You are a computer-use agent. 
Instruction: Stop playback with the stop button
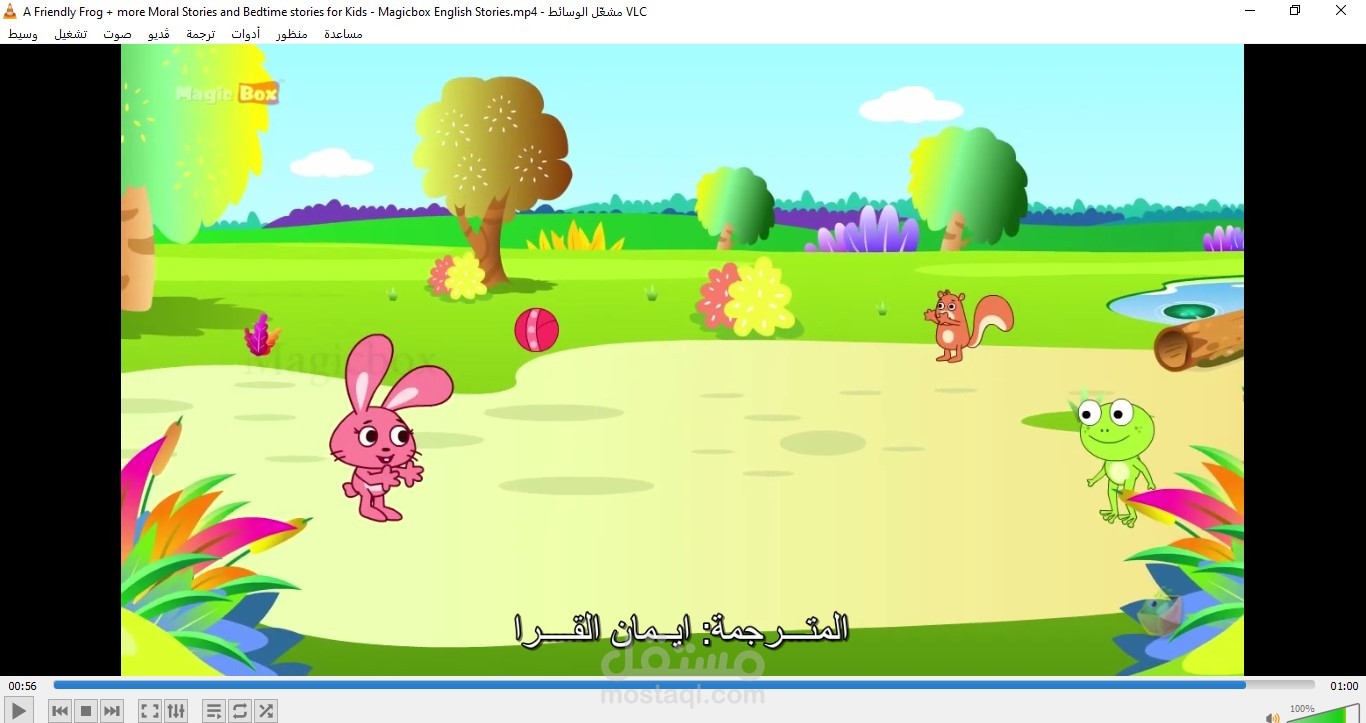point(86,711)
